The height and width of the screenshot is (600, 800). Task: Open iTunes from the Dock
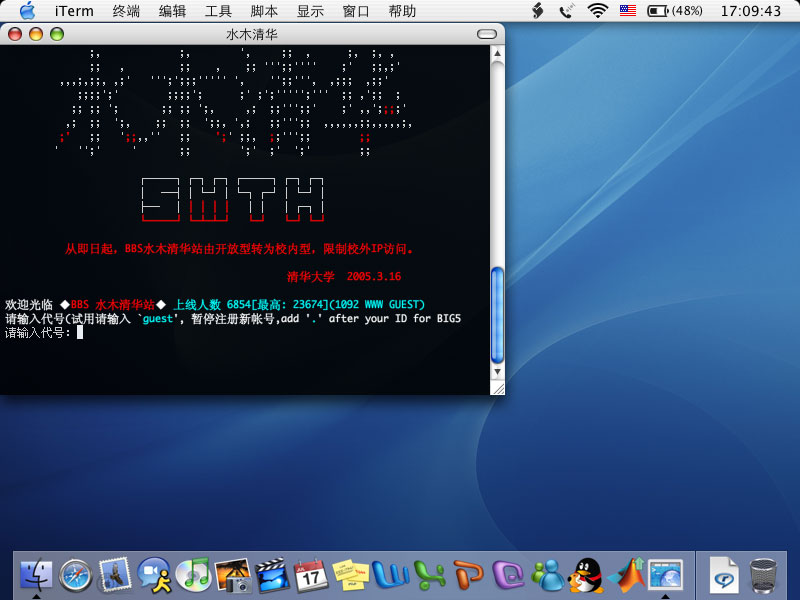tap(193, 574)
